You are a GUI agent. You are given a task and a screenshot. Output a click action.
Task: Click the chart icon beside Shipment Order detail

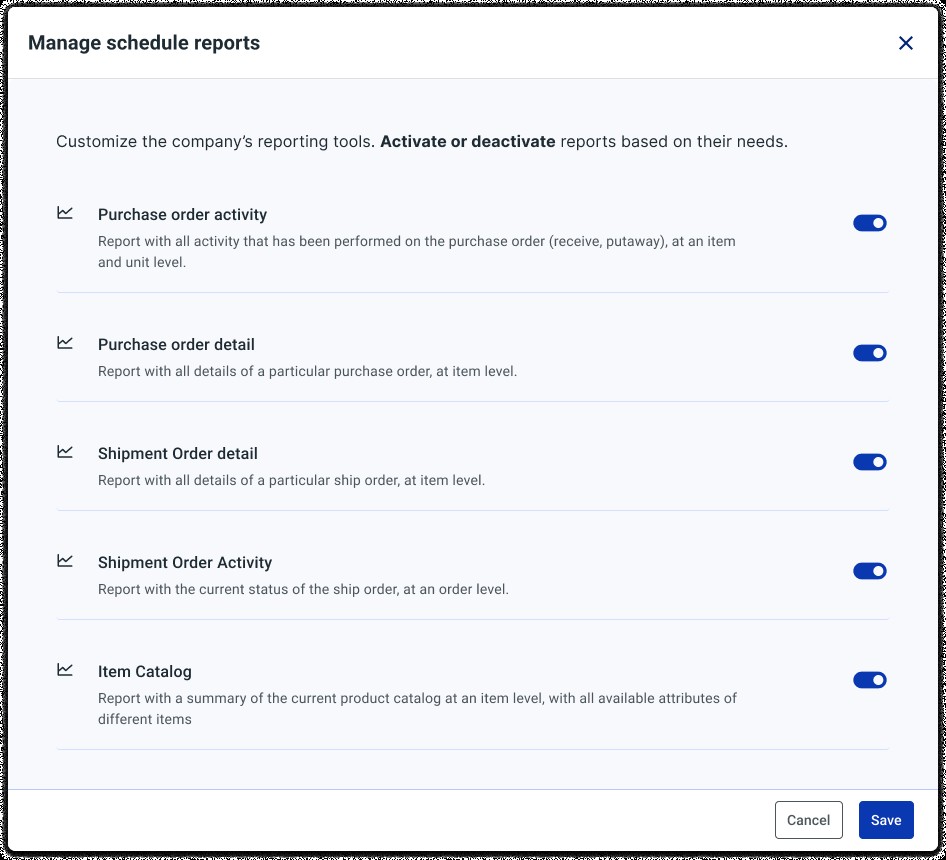pyautogui.click(x=65, y=451)
